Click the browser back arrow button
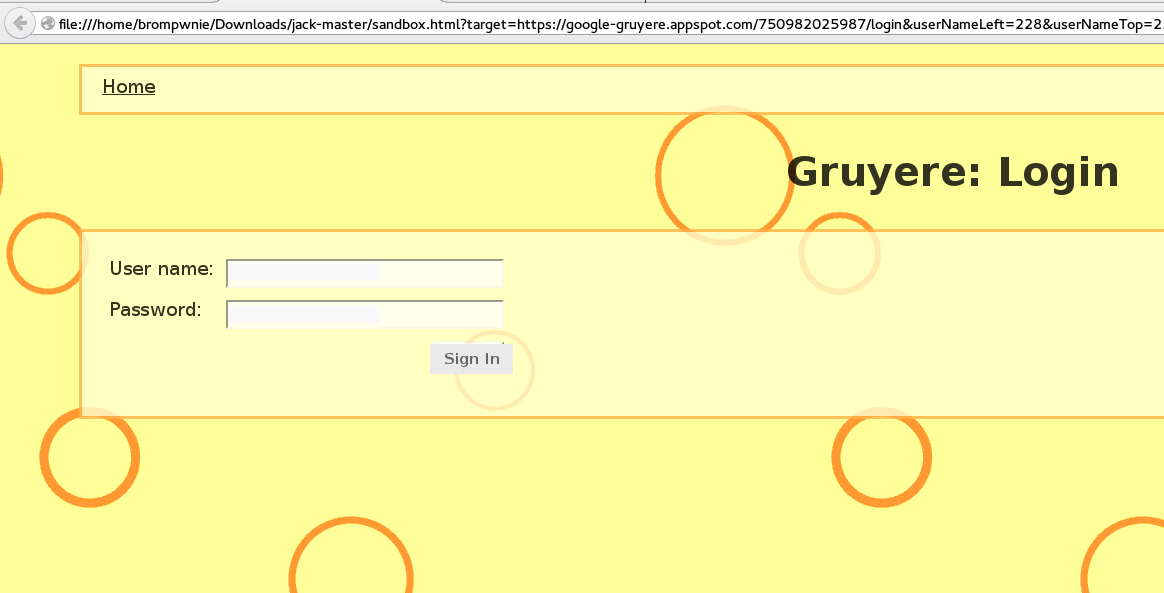The width and height of the screenshot is (1164, 593). click(x=18, y=23)
